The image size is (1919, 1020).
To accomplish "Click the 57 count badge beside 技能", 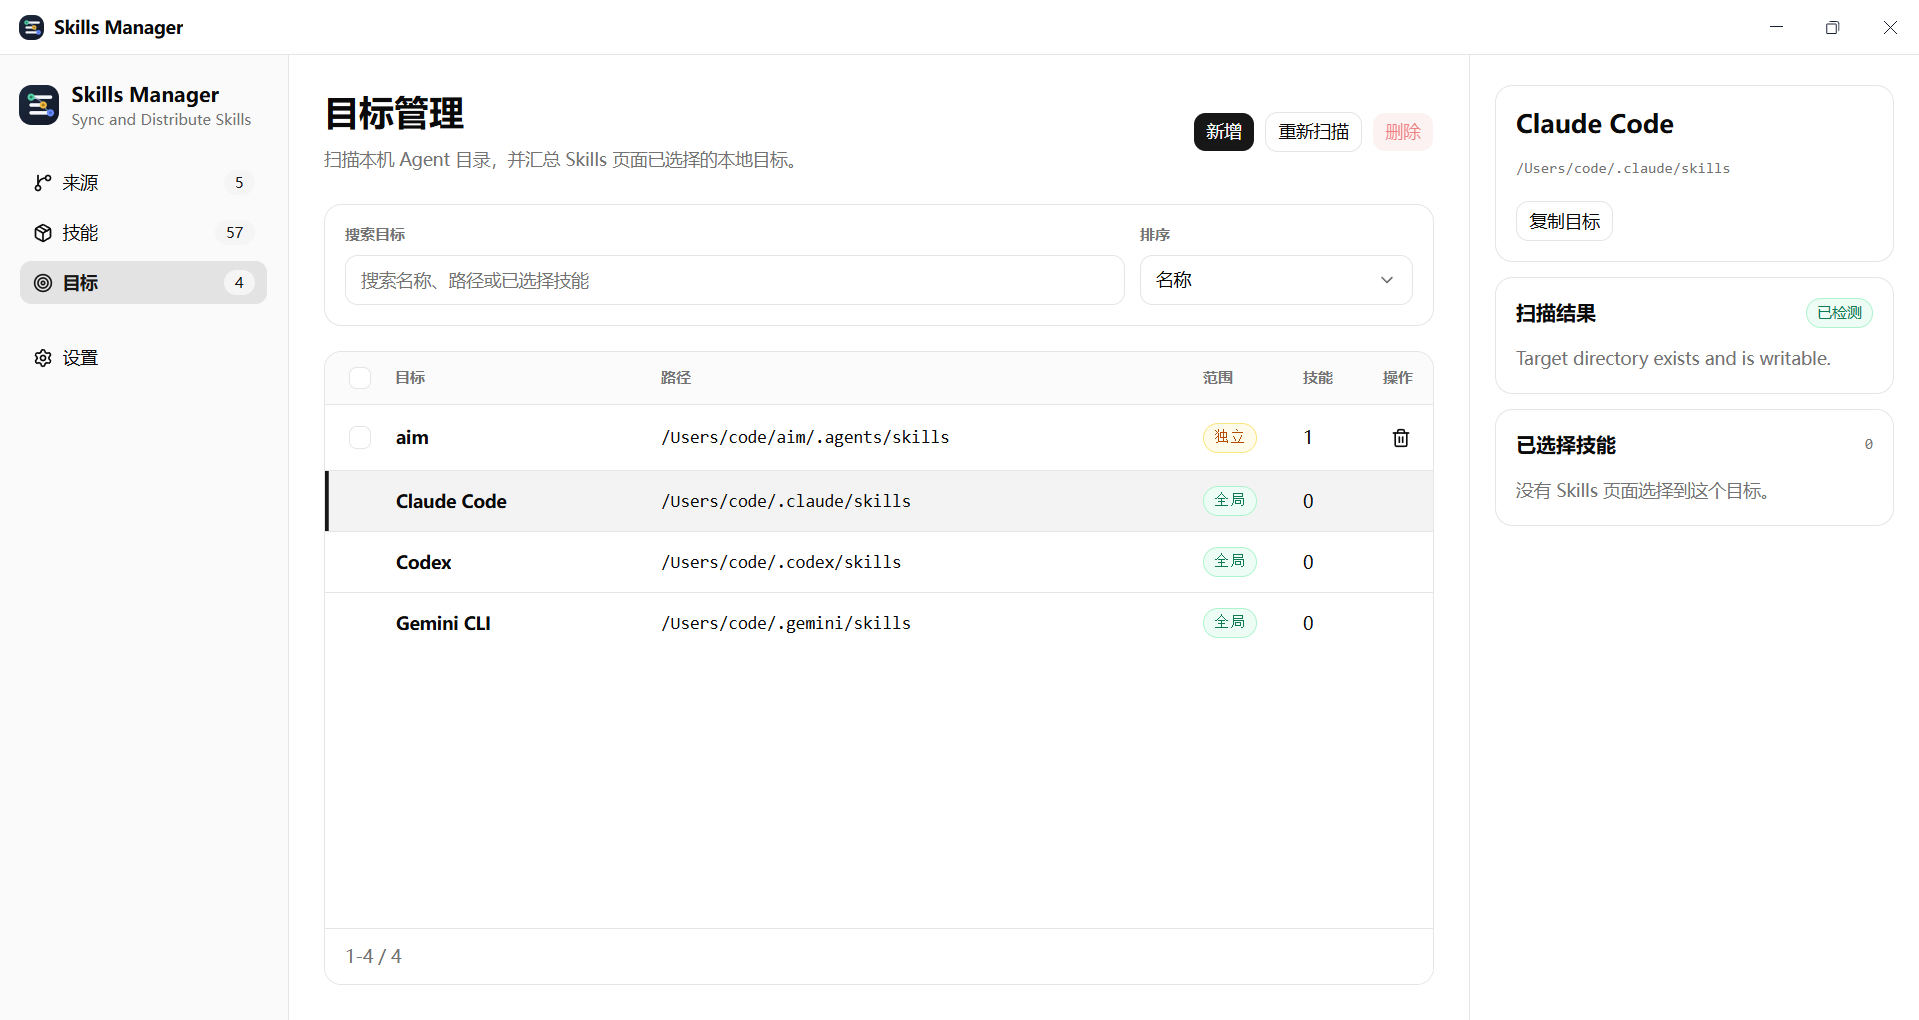I will coord(235,233).
